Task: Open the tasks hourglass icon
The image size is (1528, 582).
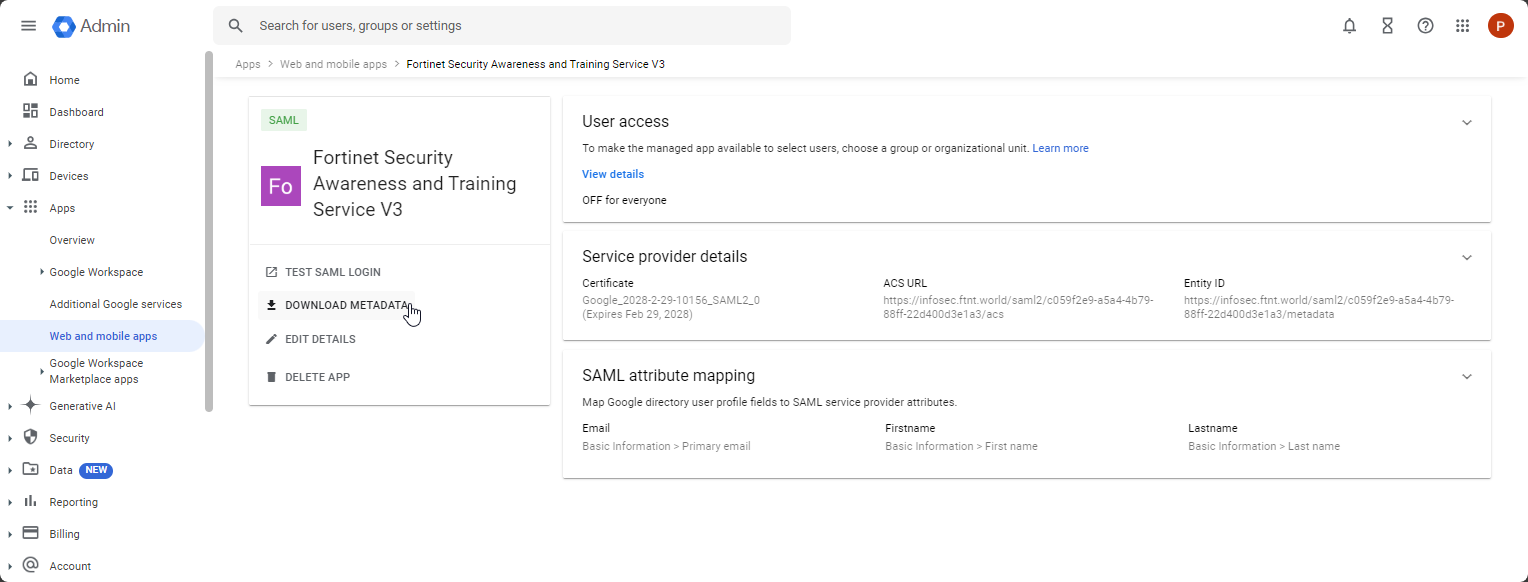Action: [x=1387, y=26]
